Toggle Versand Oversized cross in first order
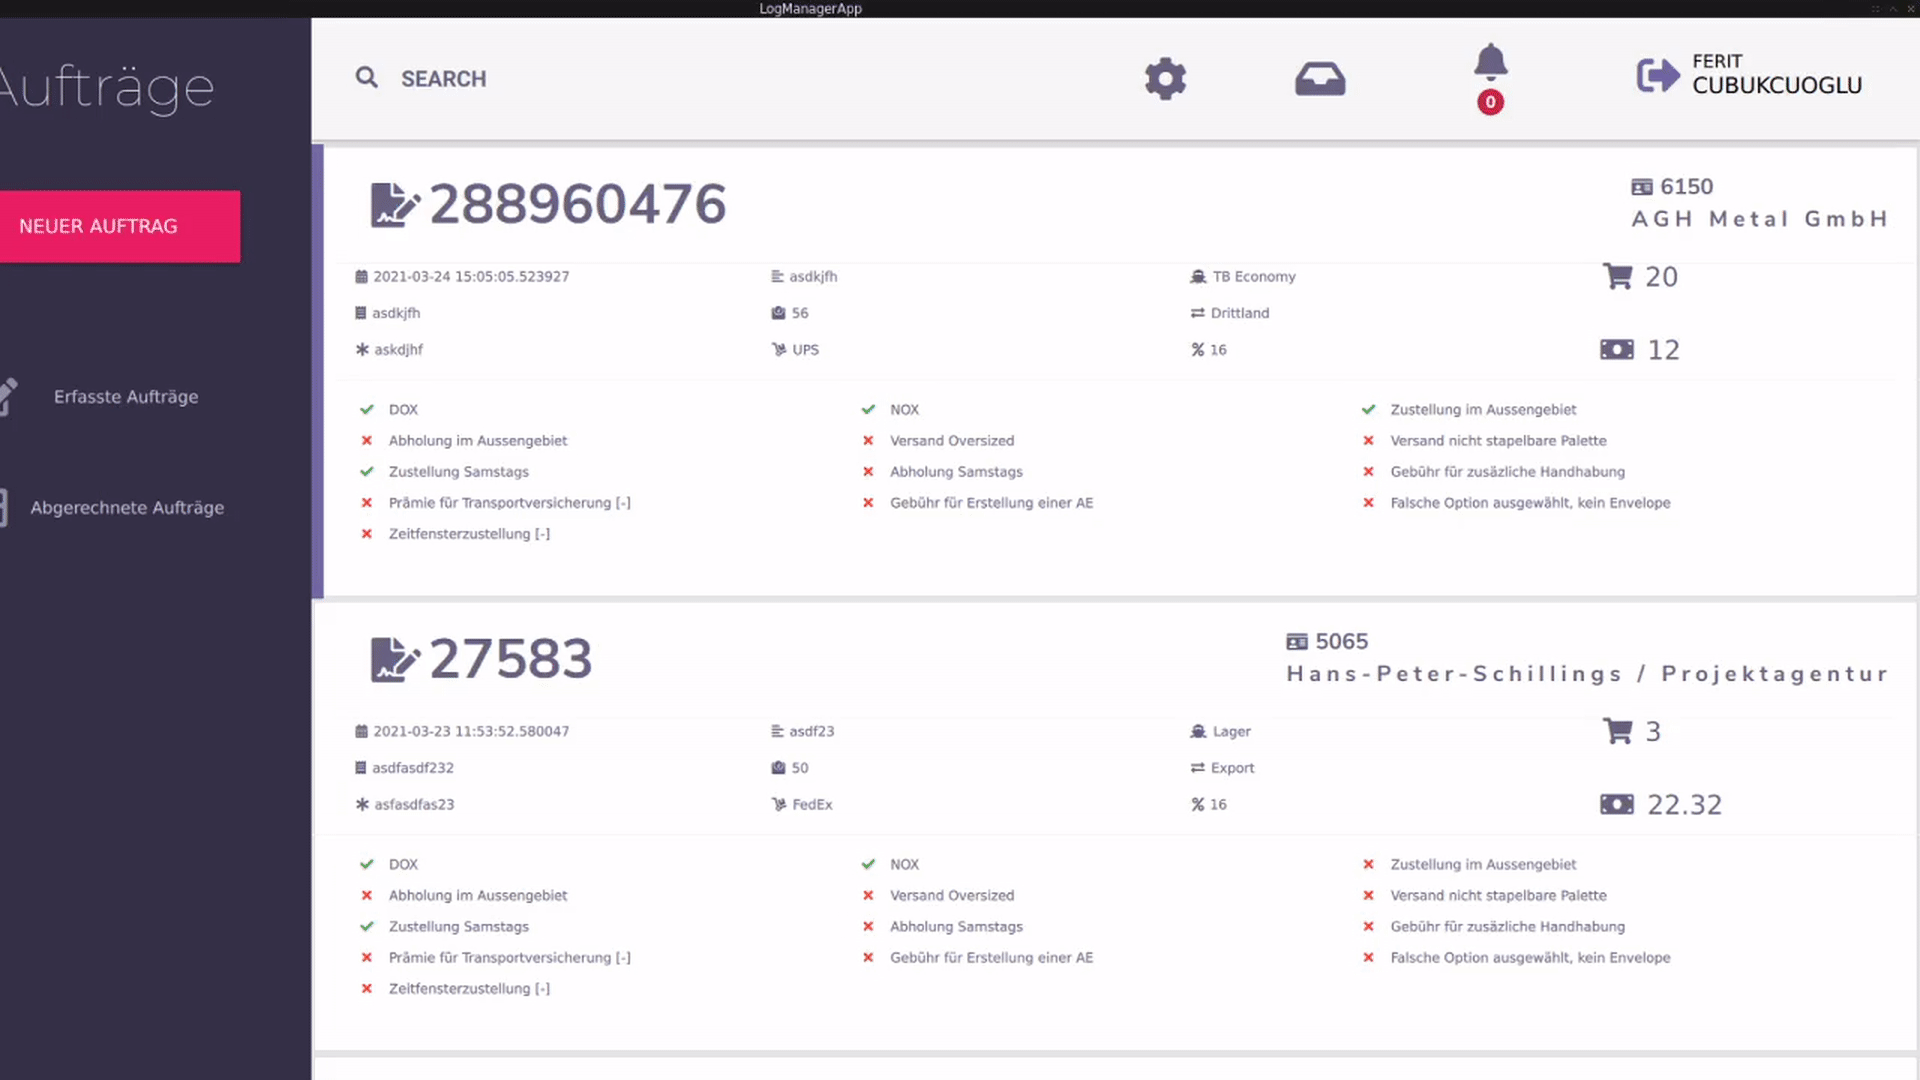Image resolution: width=1920 pixels, height=1080 pixels. tap(868, 441)
